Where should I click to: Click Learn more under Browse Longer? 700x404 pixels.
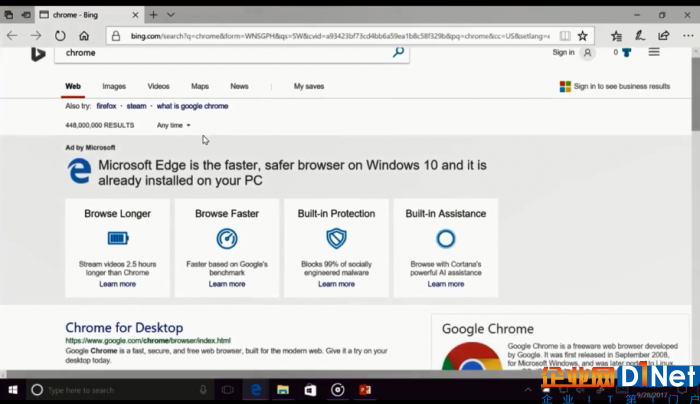pyautogui.click(x=117, y=284)
